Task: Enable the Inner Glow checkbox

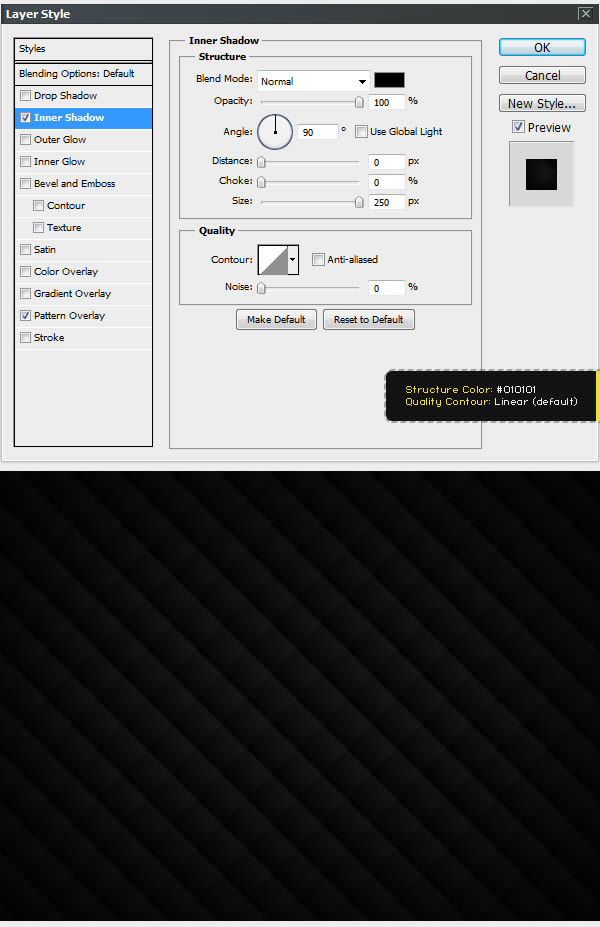Action: pyautogui.click(x=25, y=161)
